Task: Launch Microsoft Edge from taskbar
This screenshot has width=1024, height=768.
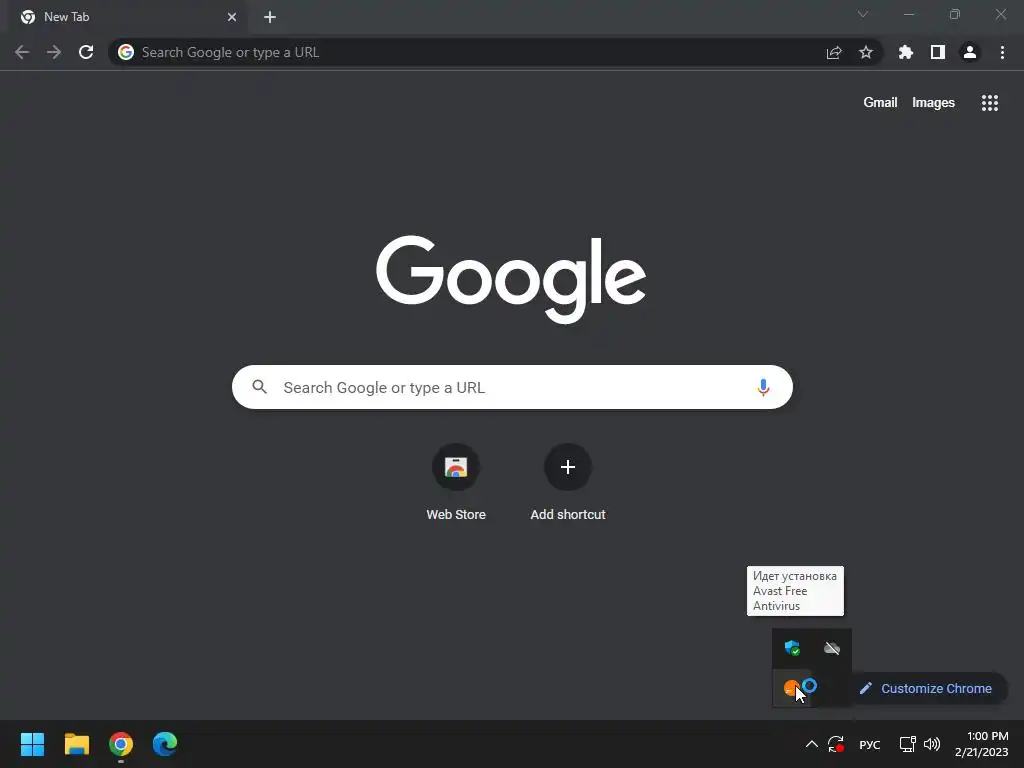Action: click(165, 744)
